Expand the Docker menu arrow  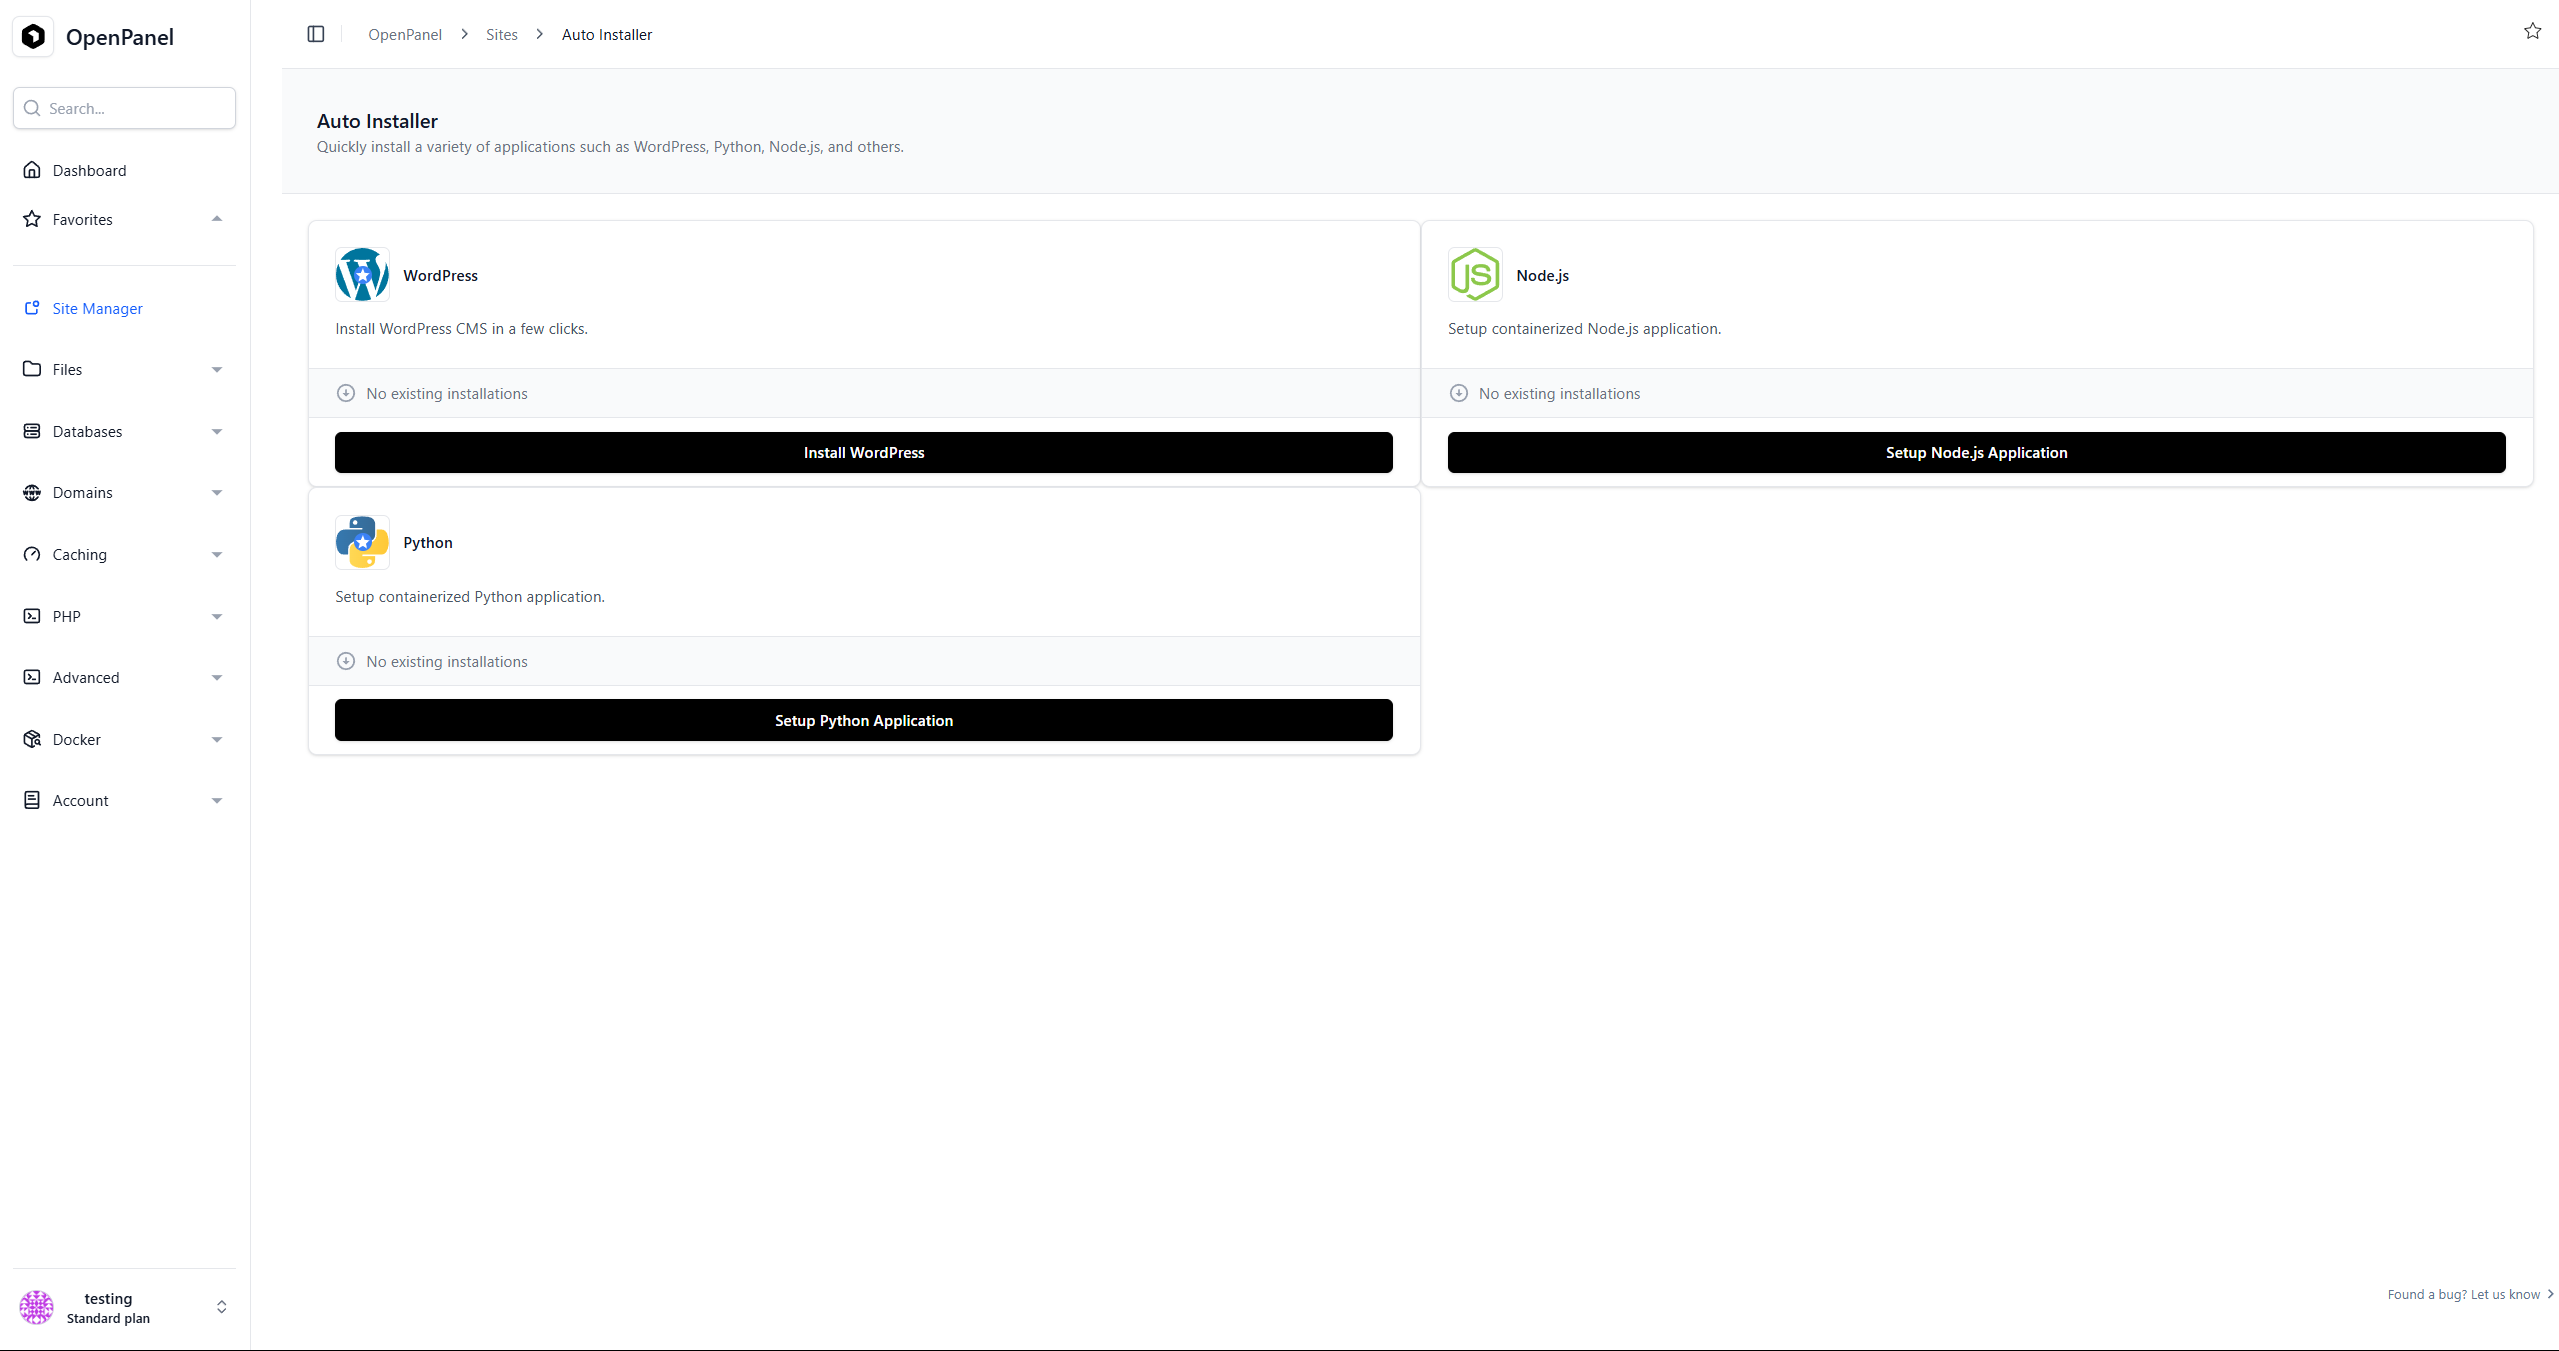[x=217, y=740]
